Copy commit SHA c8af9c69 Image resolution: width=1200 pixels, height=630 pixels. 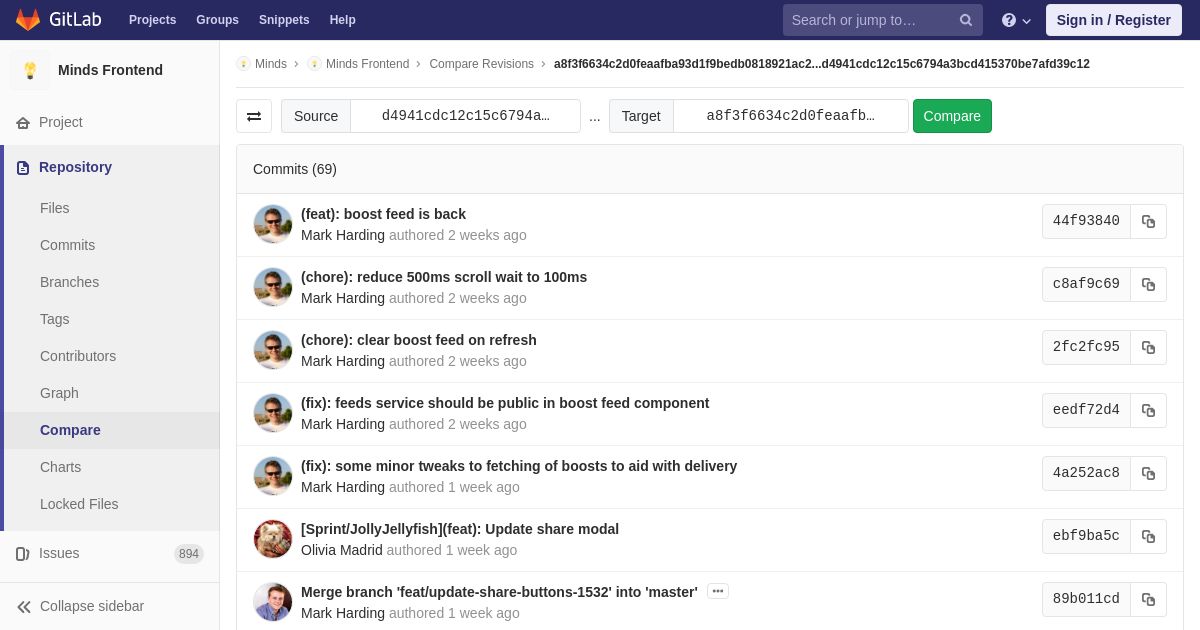click(x=1148, y=285)
